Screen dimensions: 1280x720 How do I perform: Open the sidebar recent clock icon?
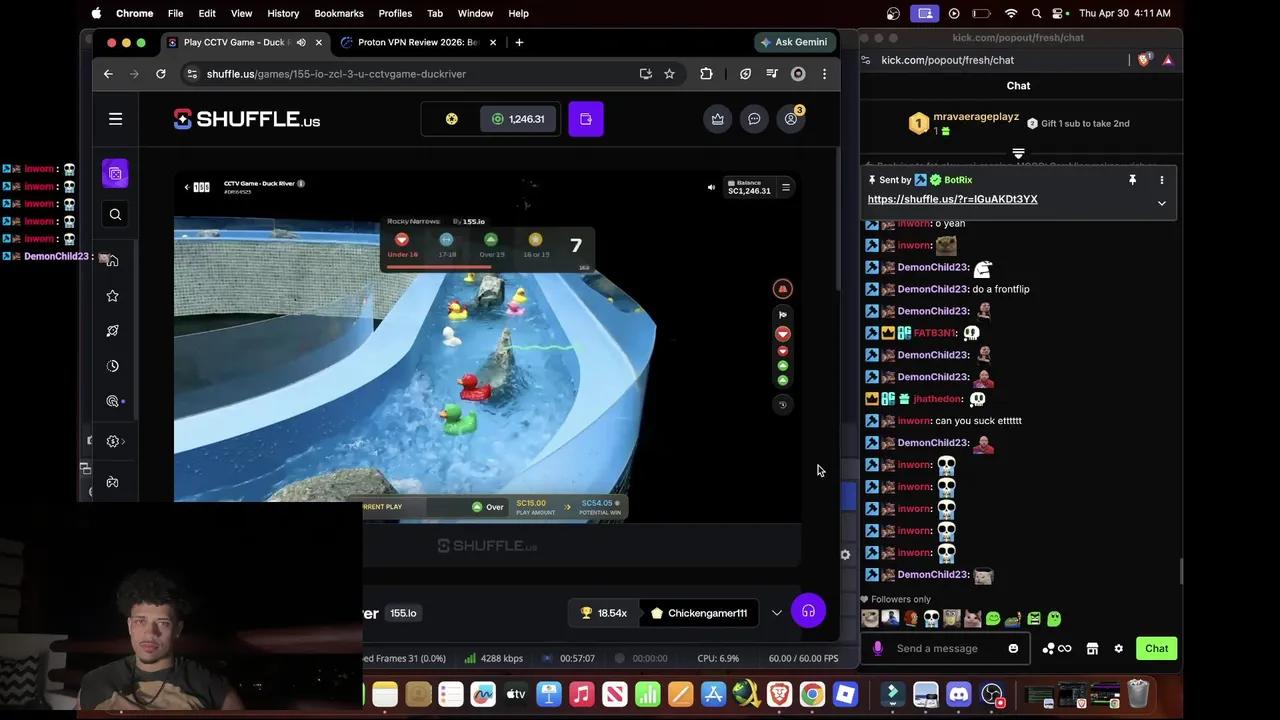pyautogui.click(x=112, y=366)
